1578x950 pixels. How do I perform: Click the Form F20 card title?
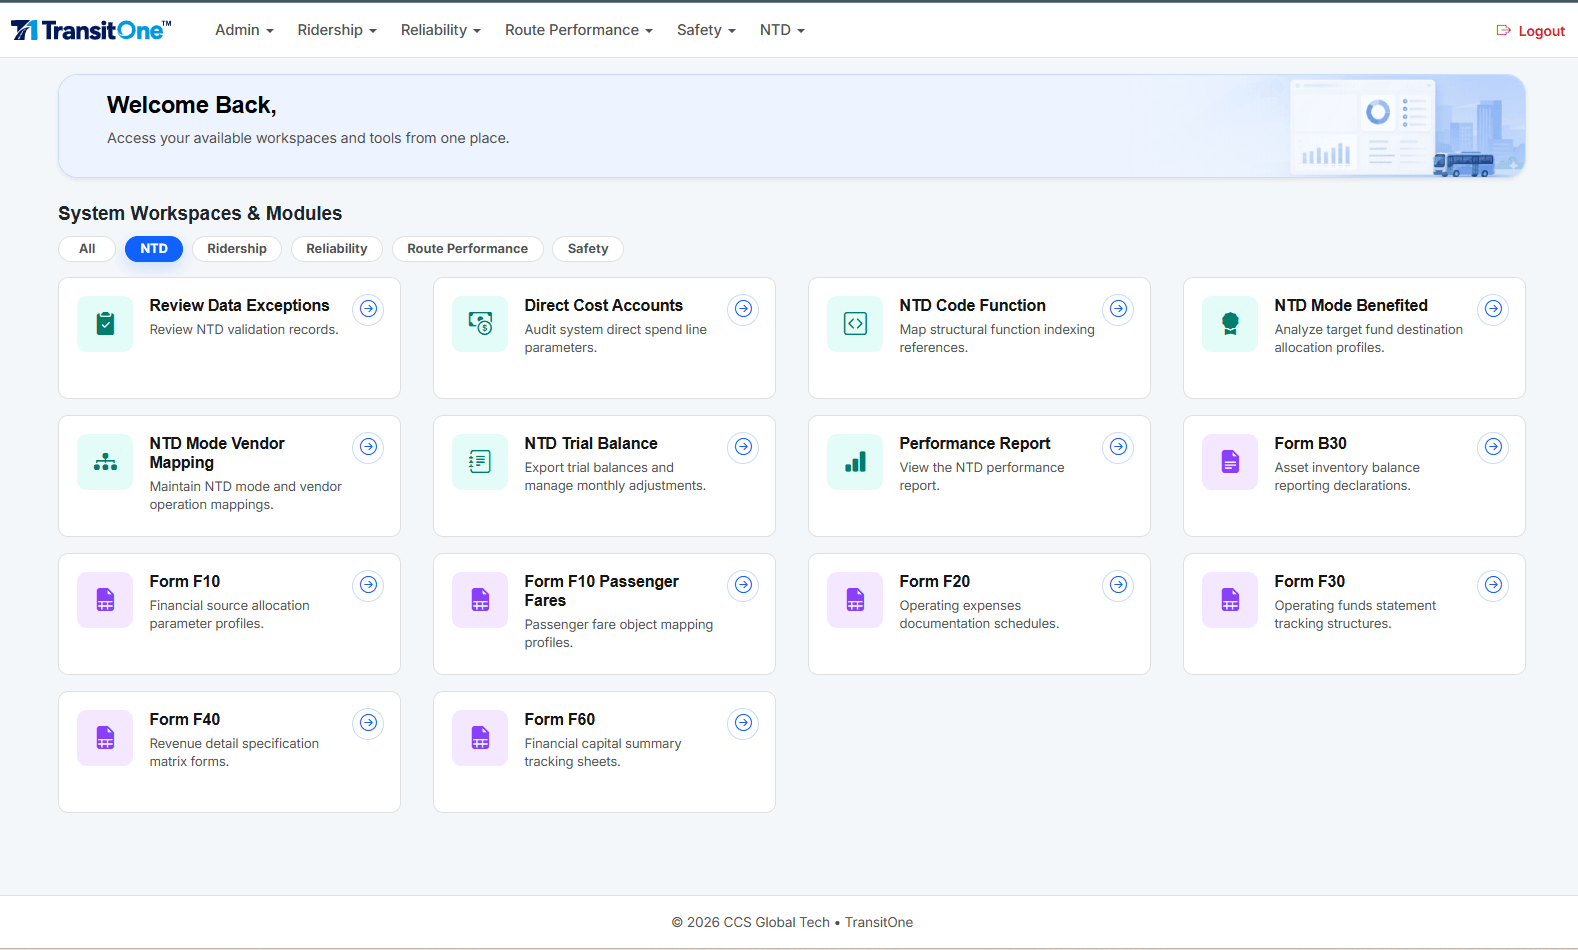[x=934, y=581]
